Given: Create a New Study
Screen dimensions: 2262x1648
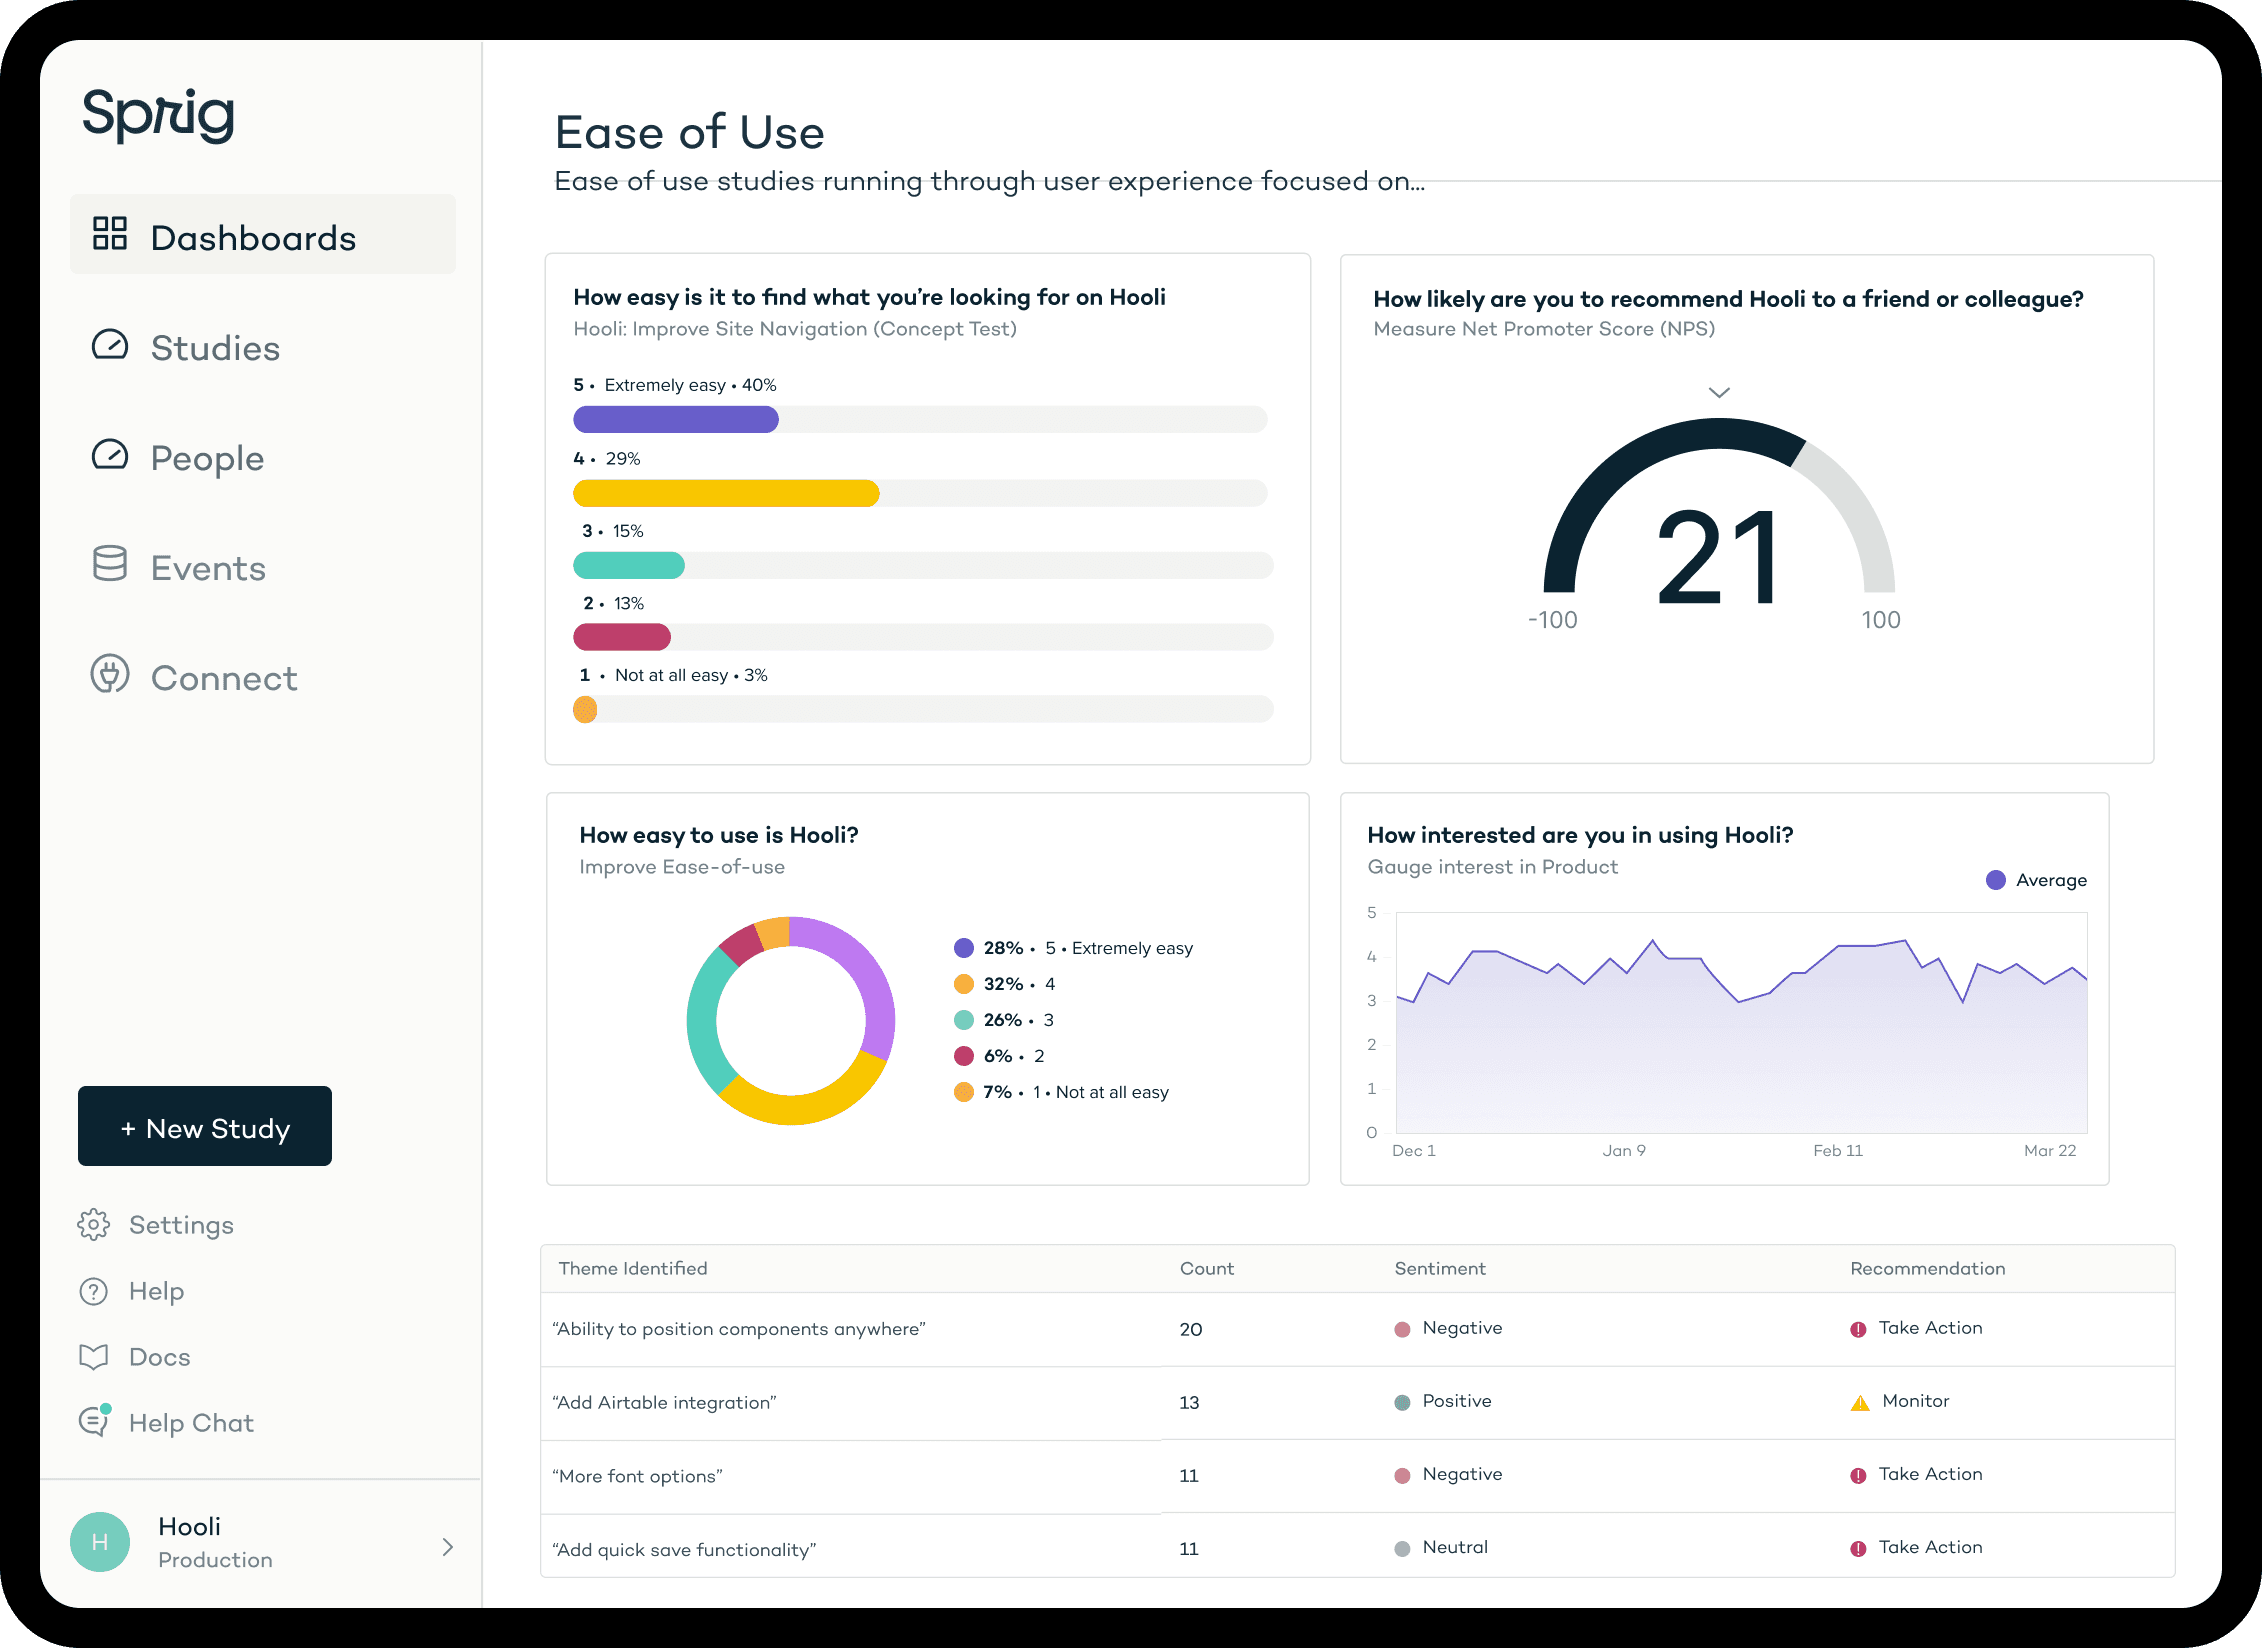Looking at the screenshot, I should point(205,1126).
